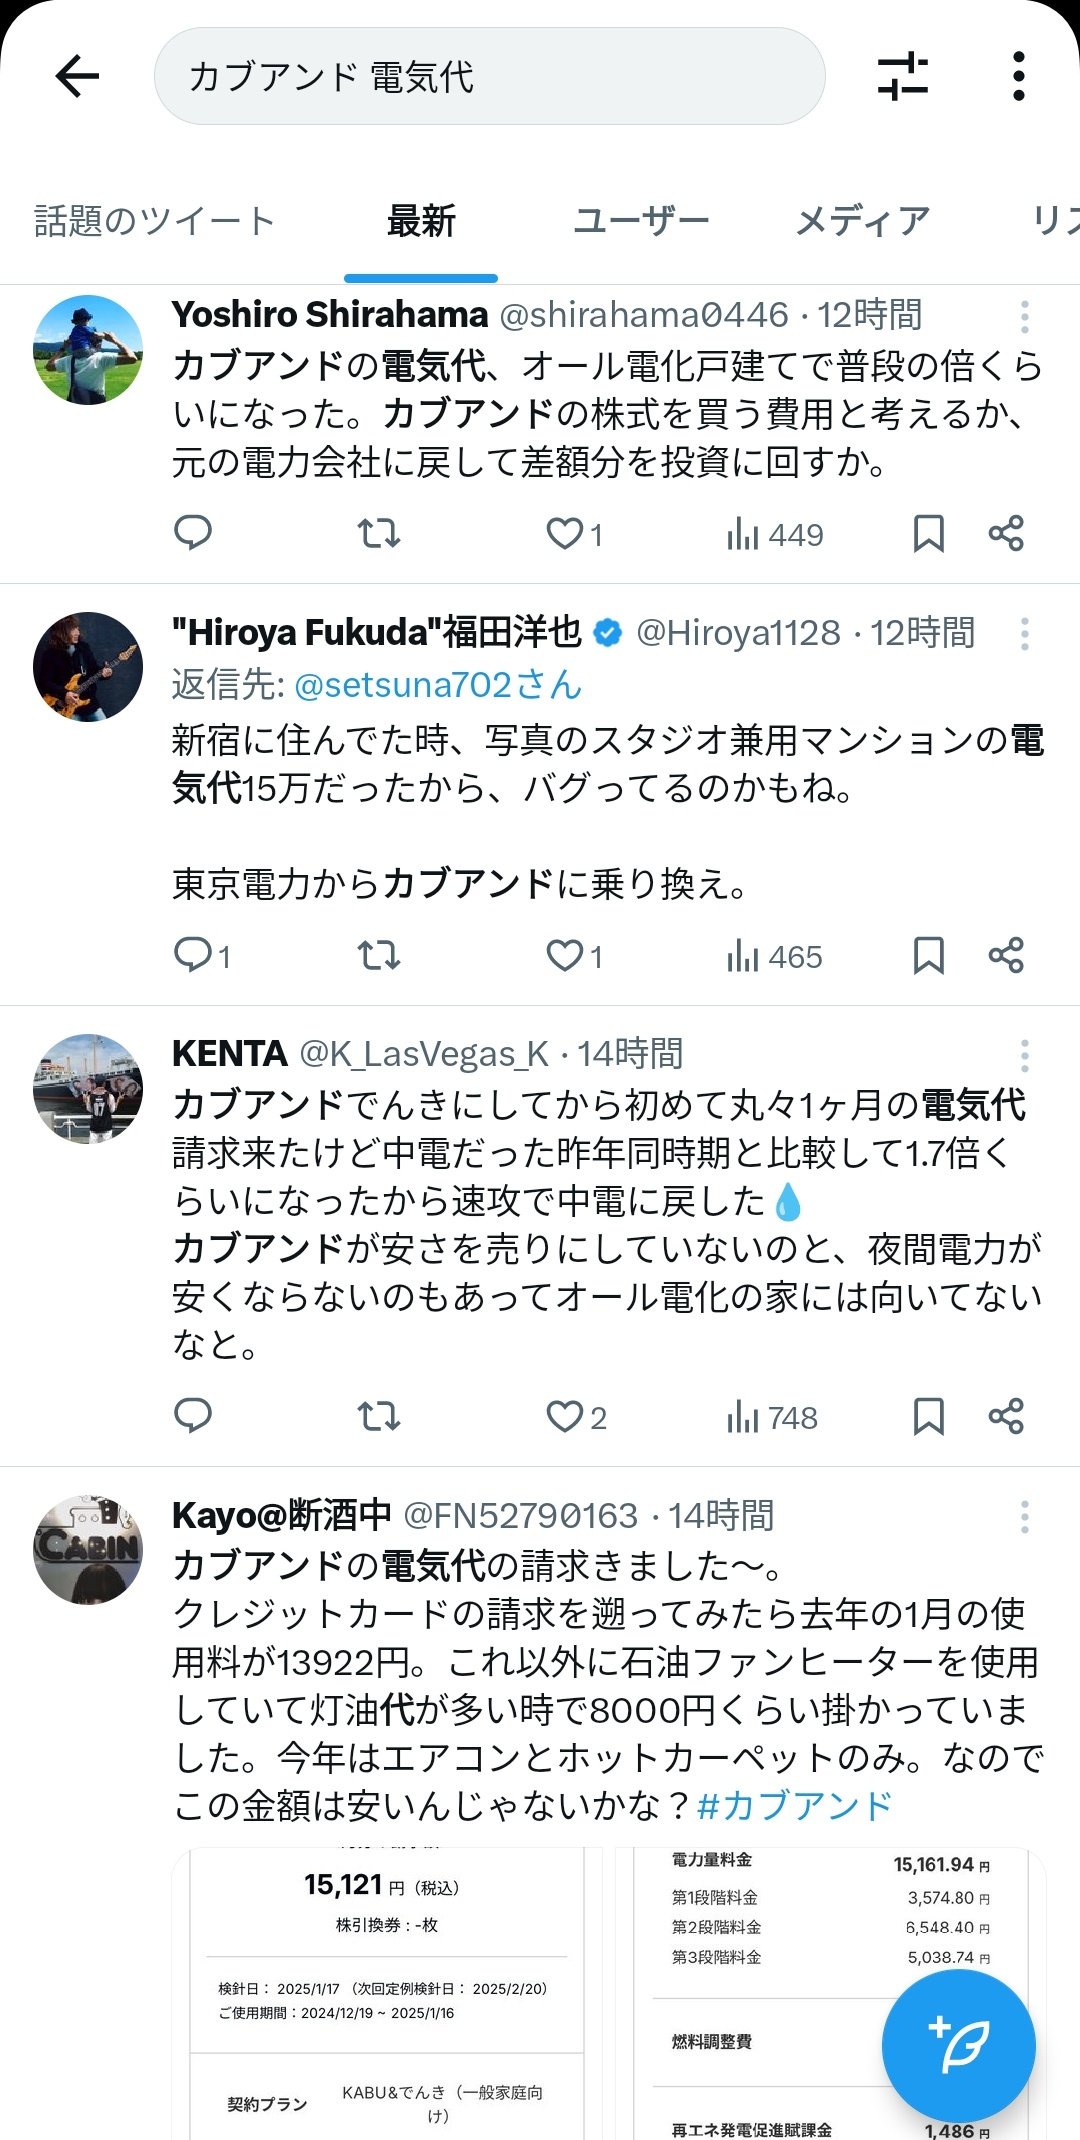Like KENTA's tweet
Screen dimensions: 1080x2140
(565, 1416)
